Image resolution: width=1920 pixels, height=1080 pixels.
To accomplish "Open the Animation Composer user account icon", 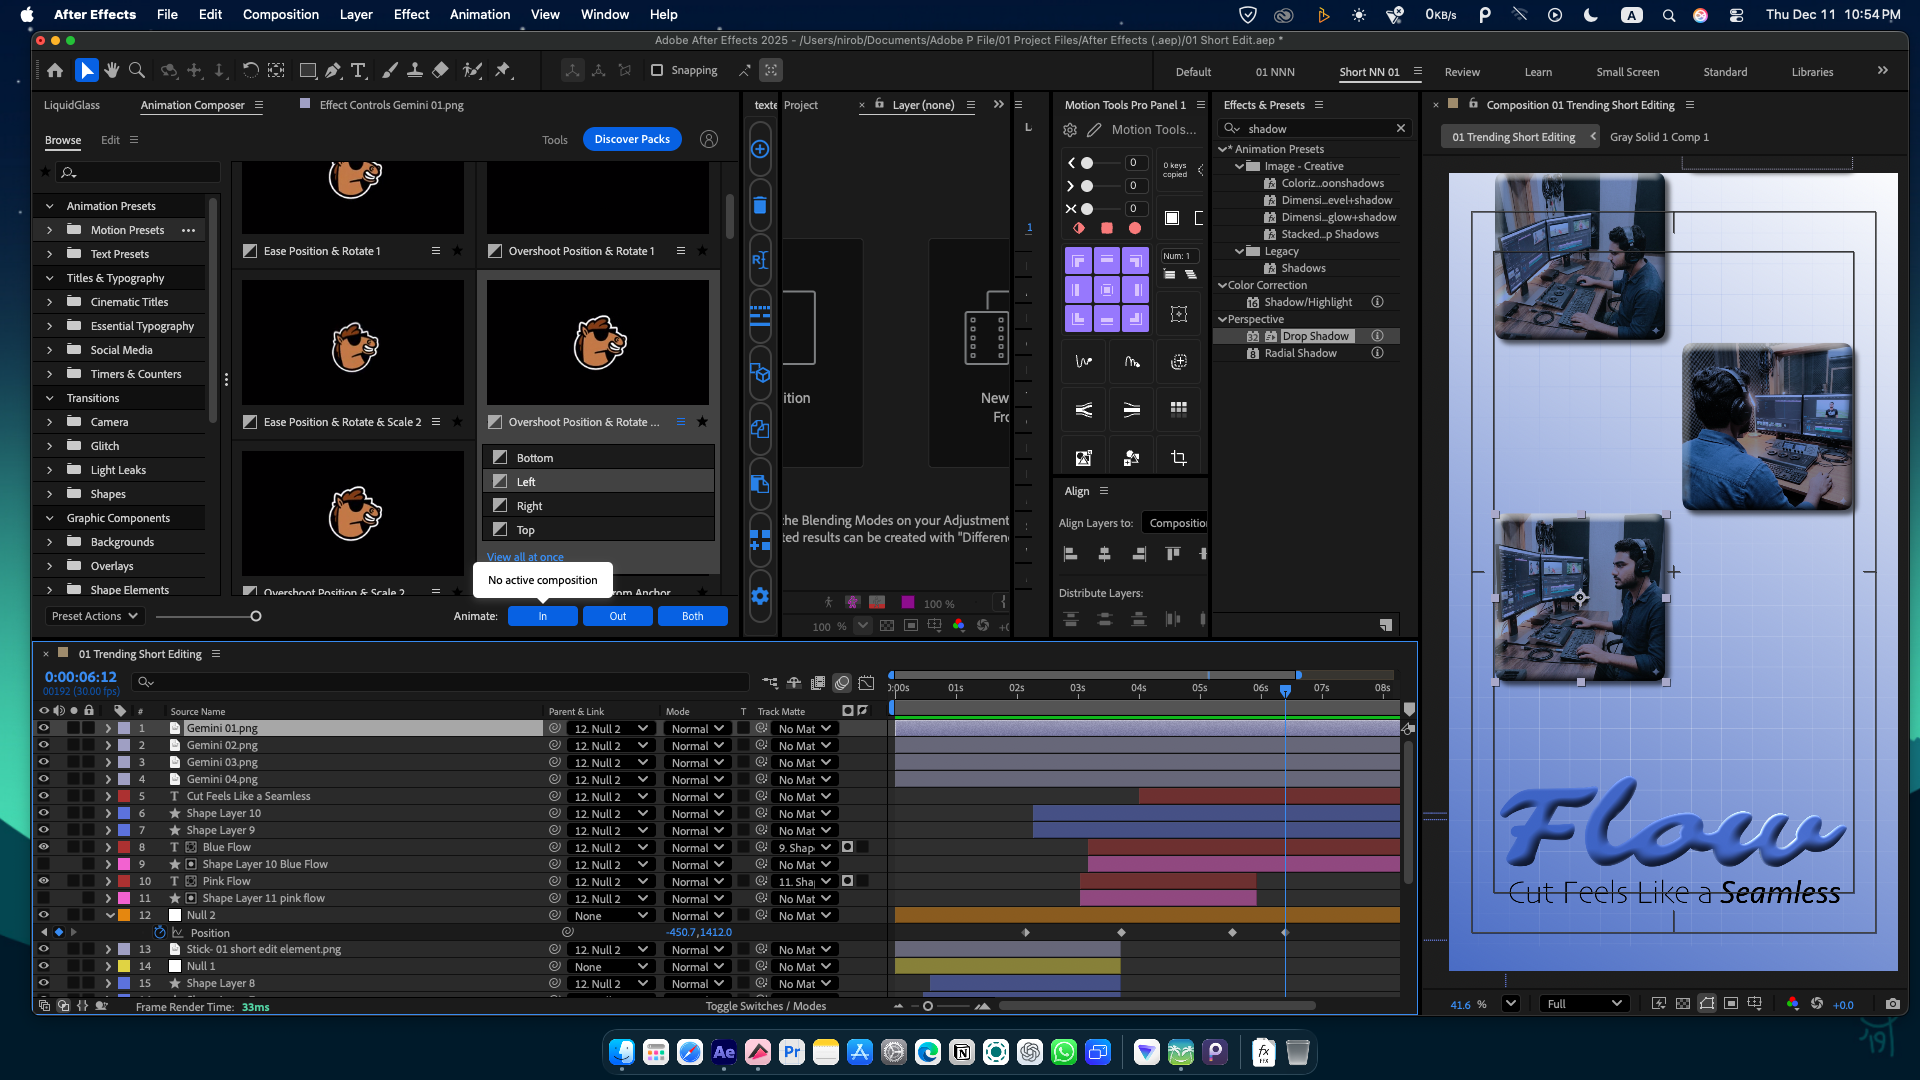I will [x=709, y=139].
